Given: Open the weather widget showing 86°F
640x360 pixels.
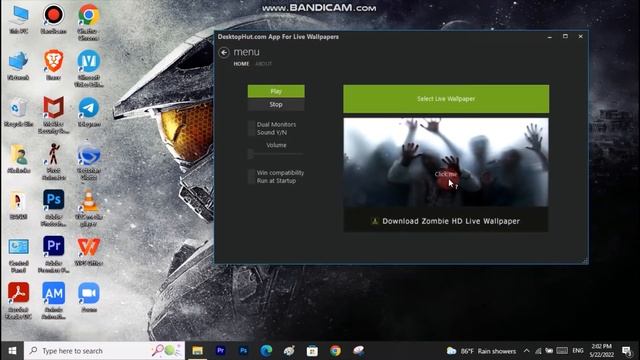Looking at the screenshot, I should (481, 351).
